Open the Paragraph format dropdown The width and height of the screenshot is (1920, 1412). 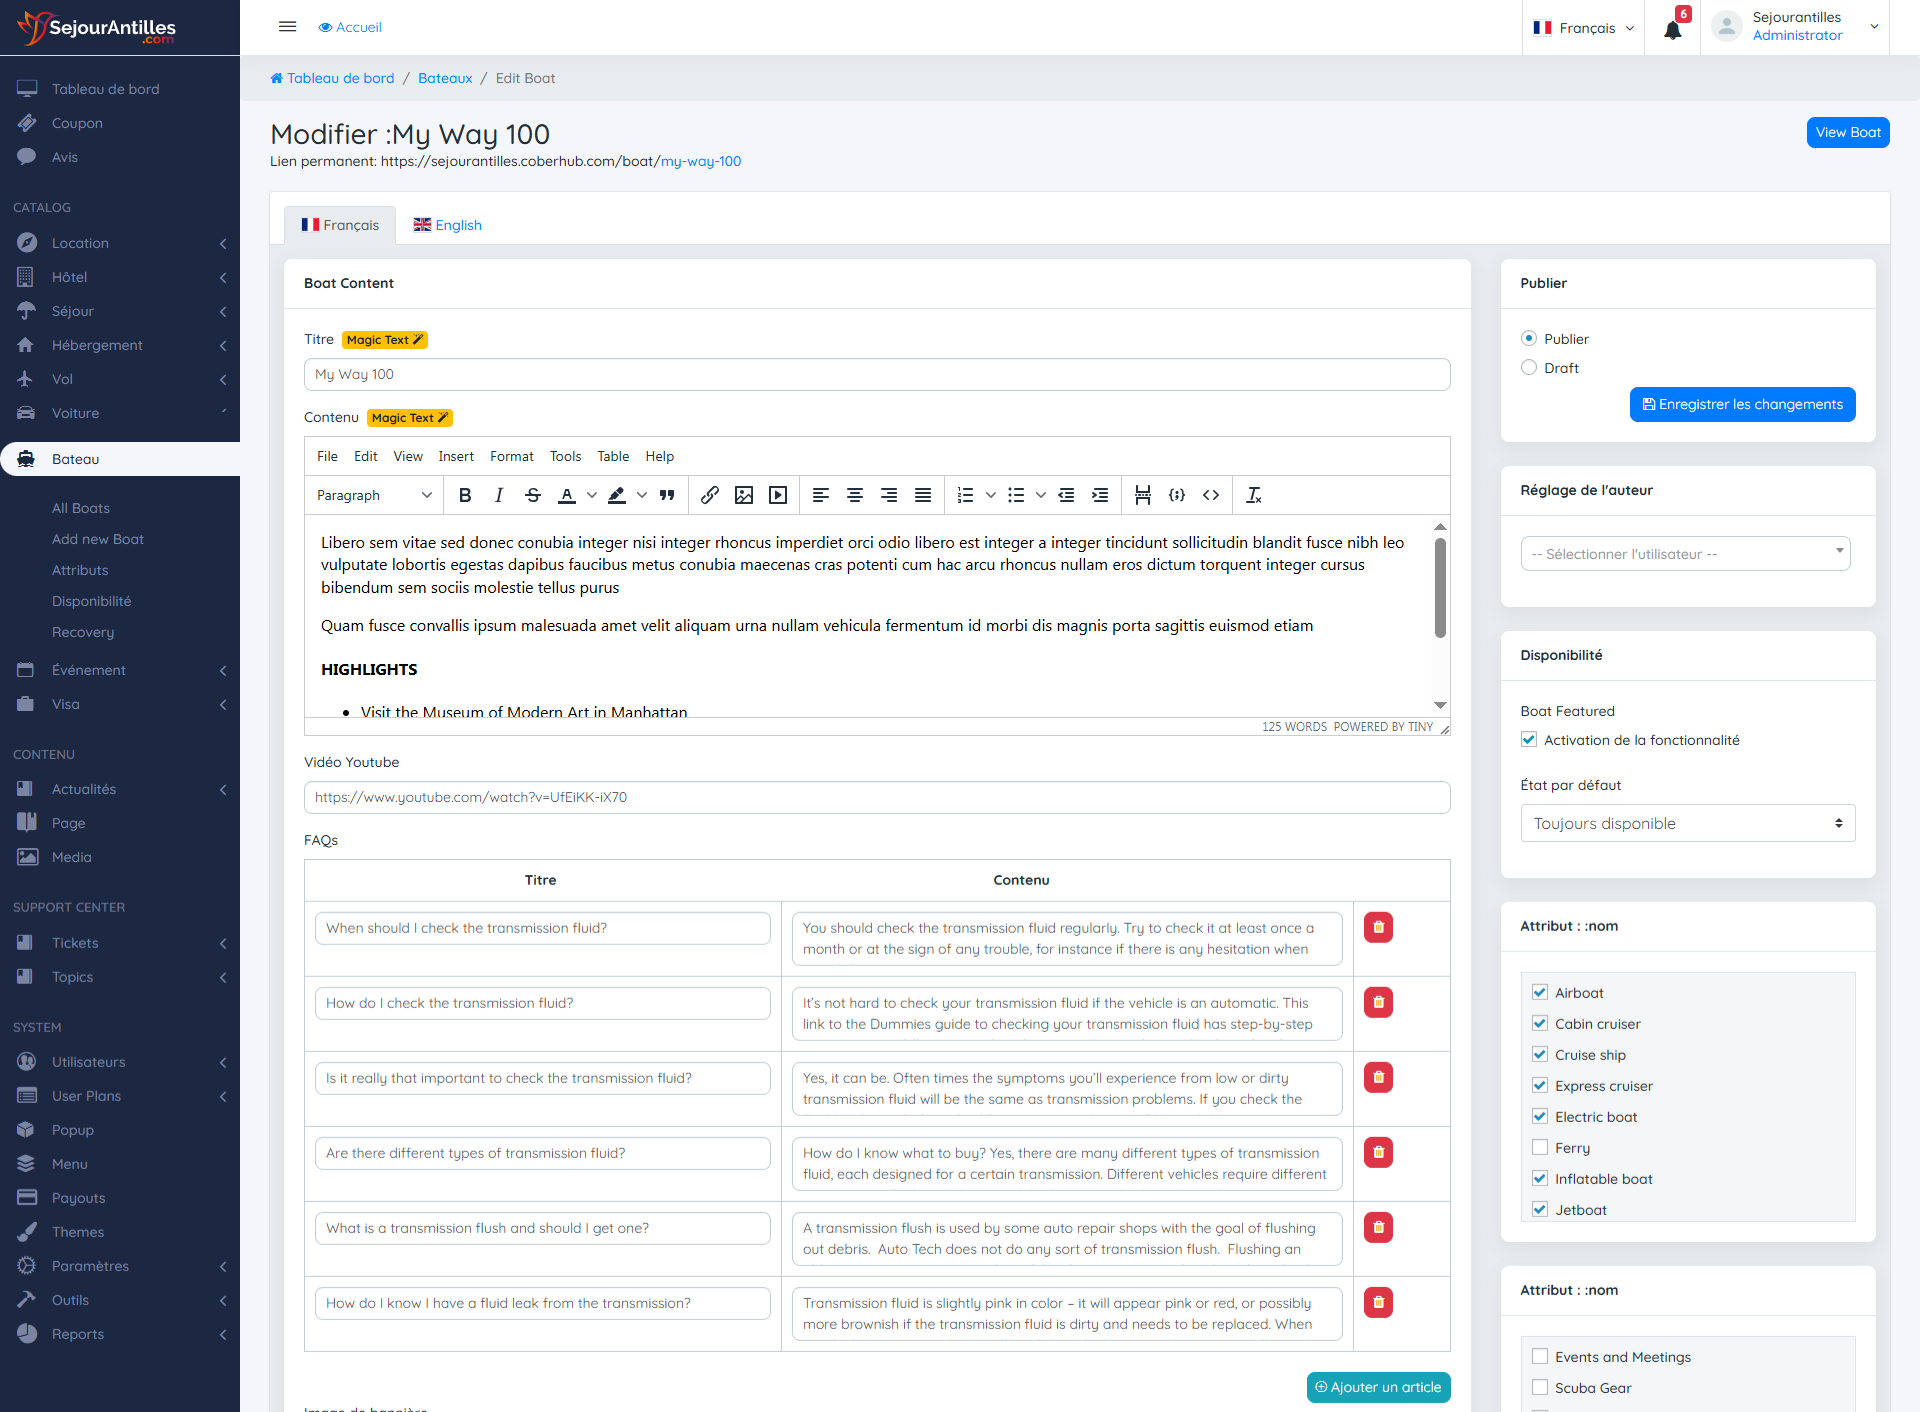[x=374, y=495]
